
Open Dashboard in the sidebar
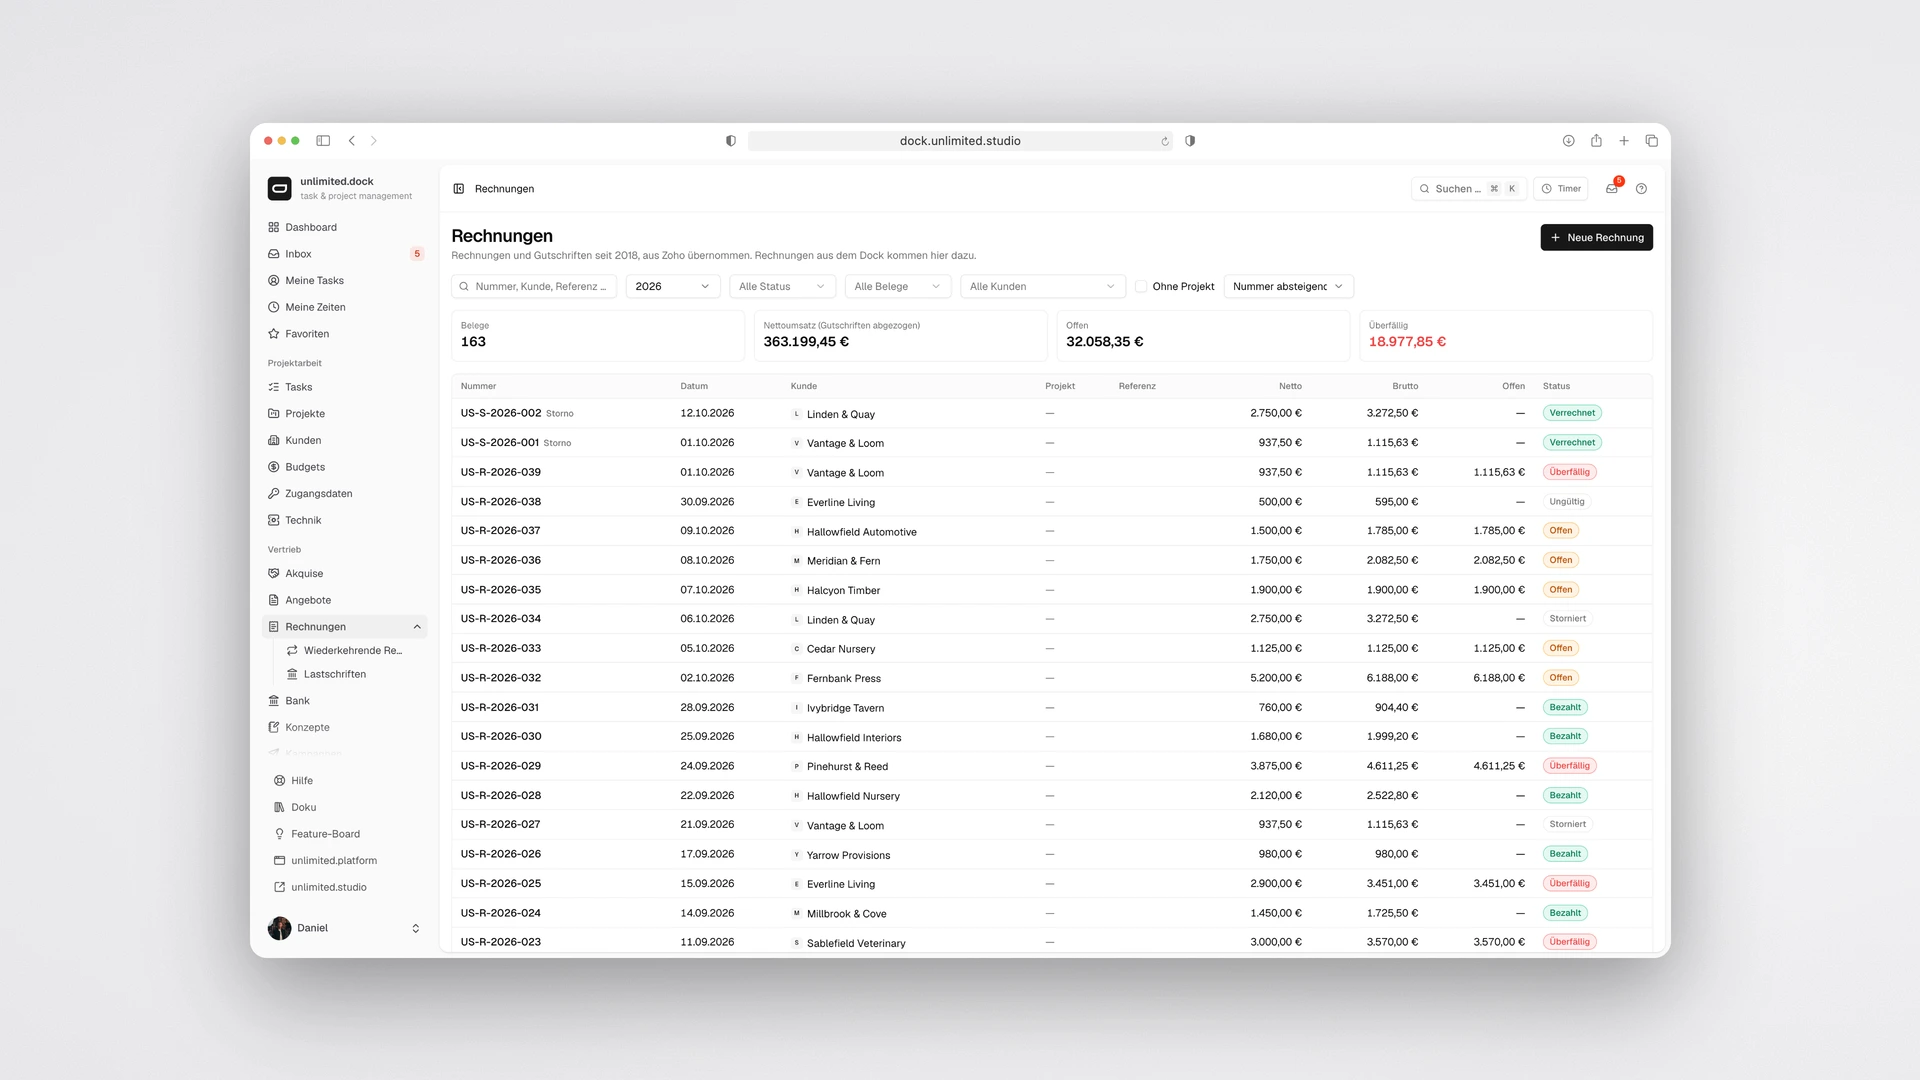pyautogui.click(x=345, y=227)
